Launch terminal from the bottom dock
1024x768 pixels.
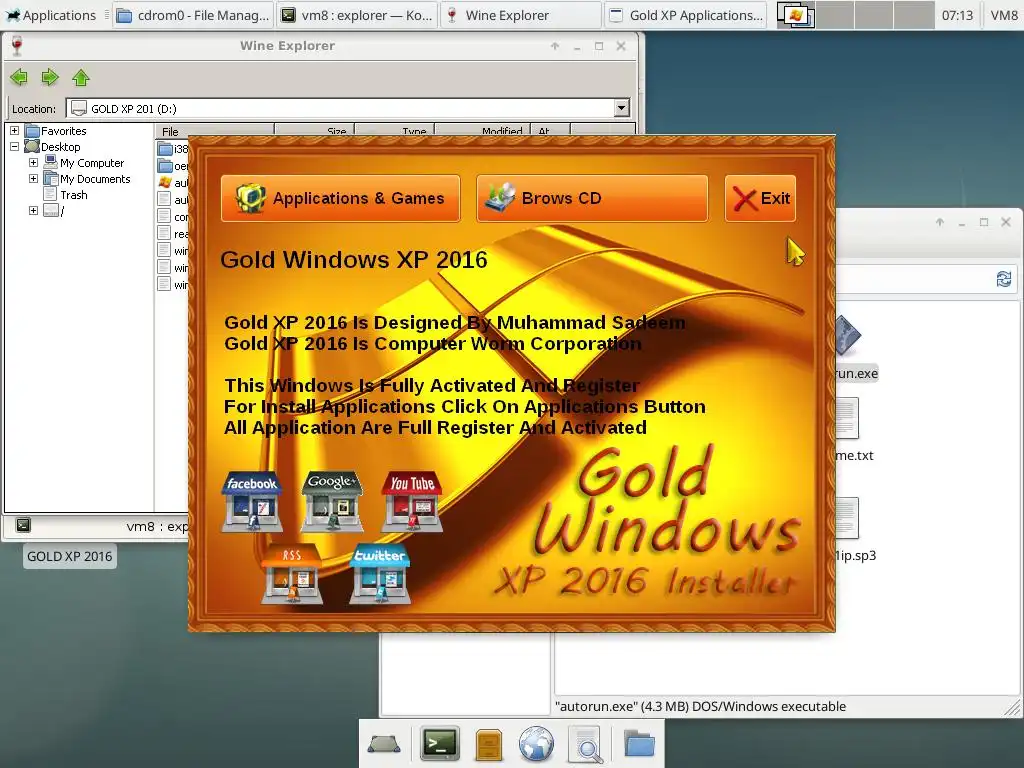pos(439,743)
